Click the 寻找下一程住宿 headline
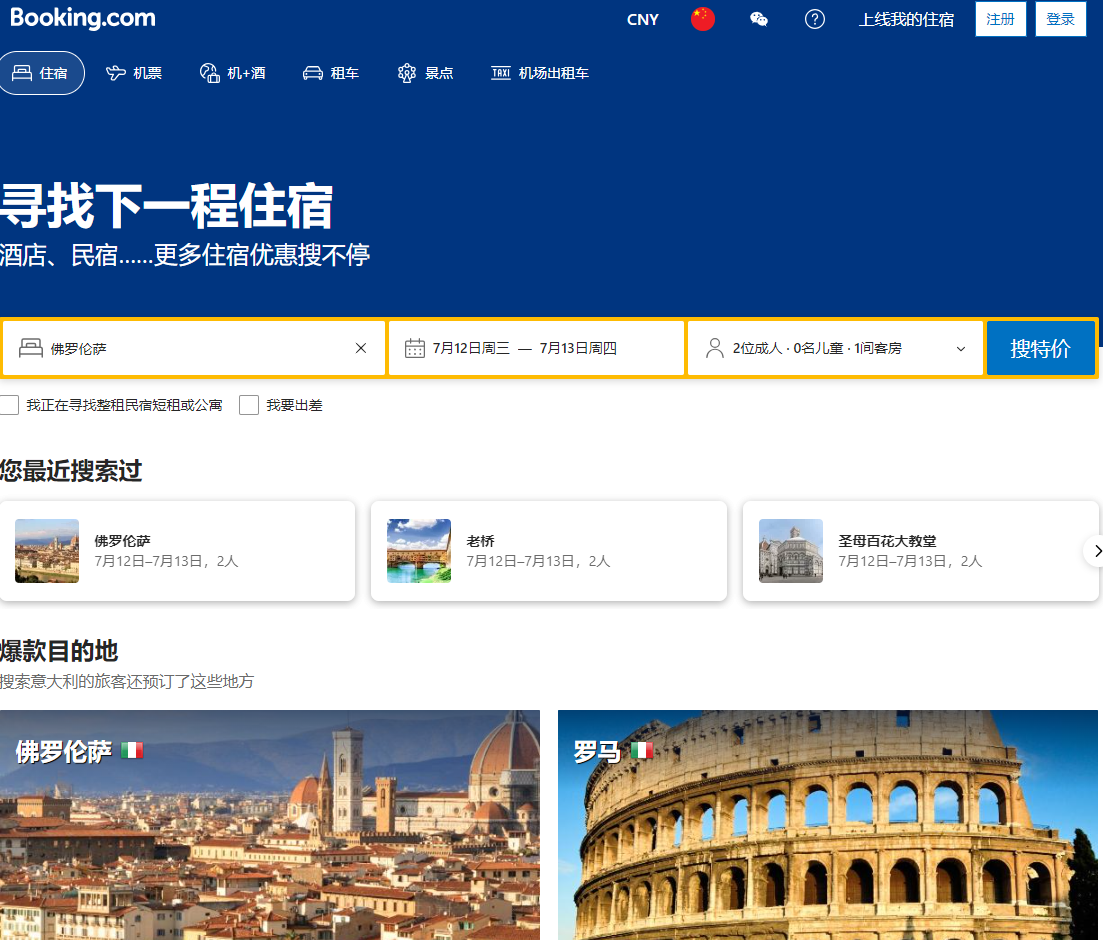Screen dimensions: 1103x940 167,206
